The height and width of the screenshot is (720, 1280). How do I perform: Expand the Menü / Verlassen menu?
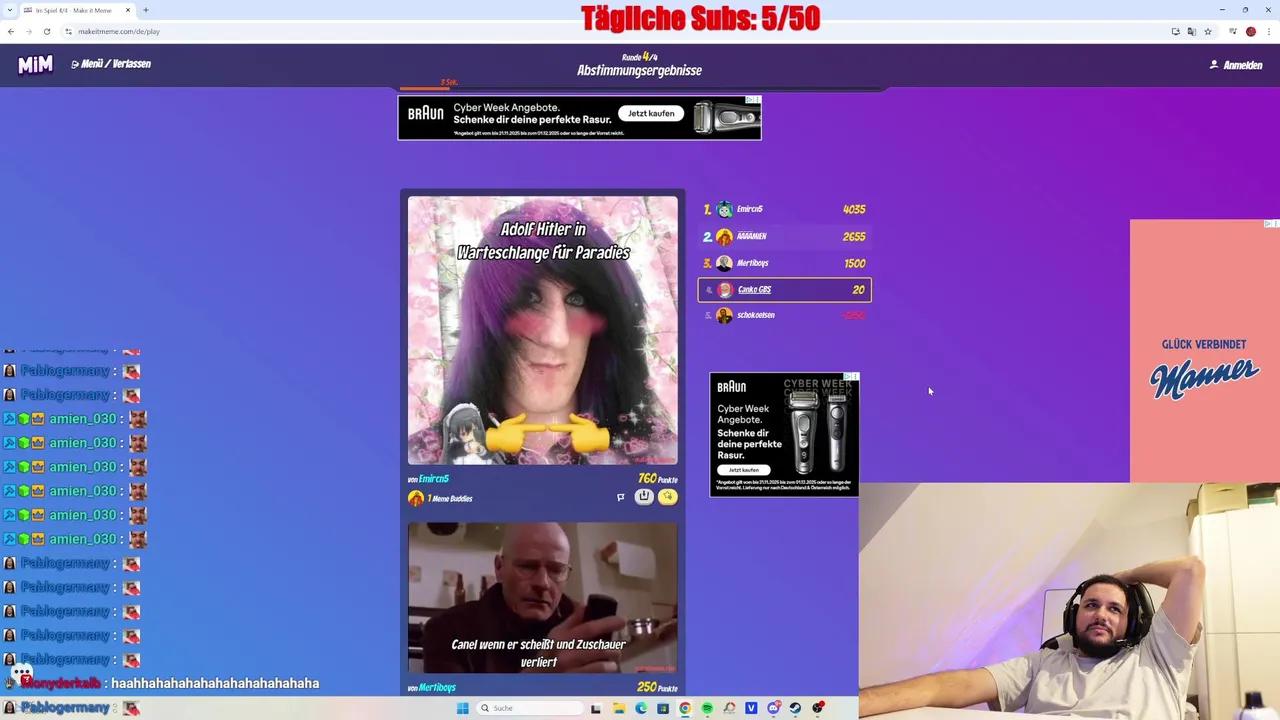pyautogui.click(x=110, y=63)
